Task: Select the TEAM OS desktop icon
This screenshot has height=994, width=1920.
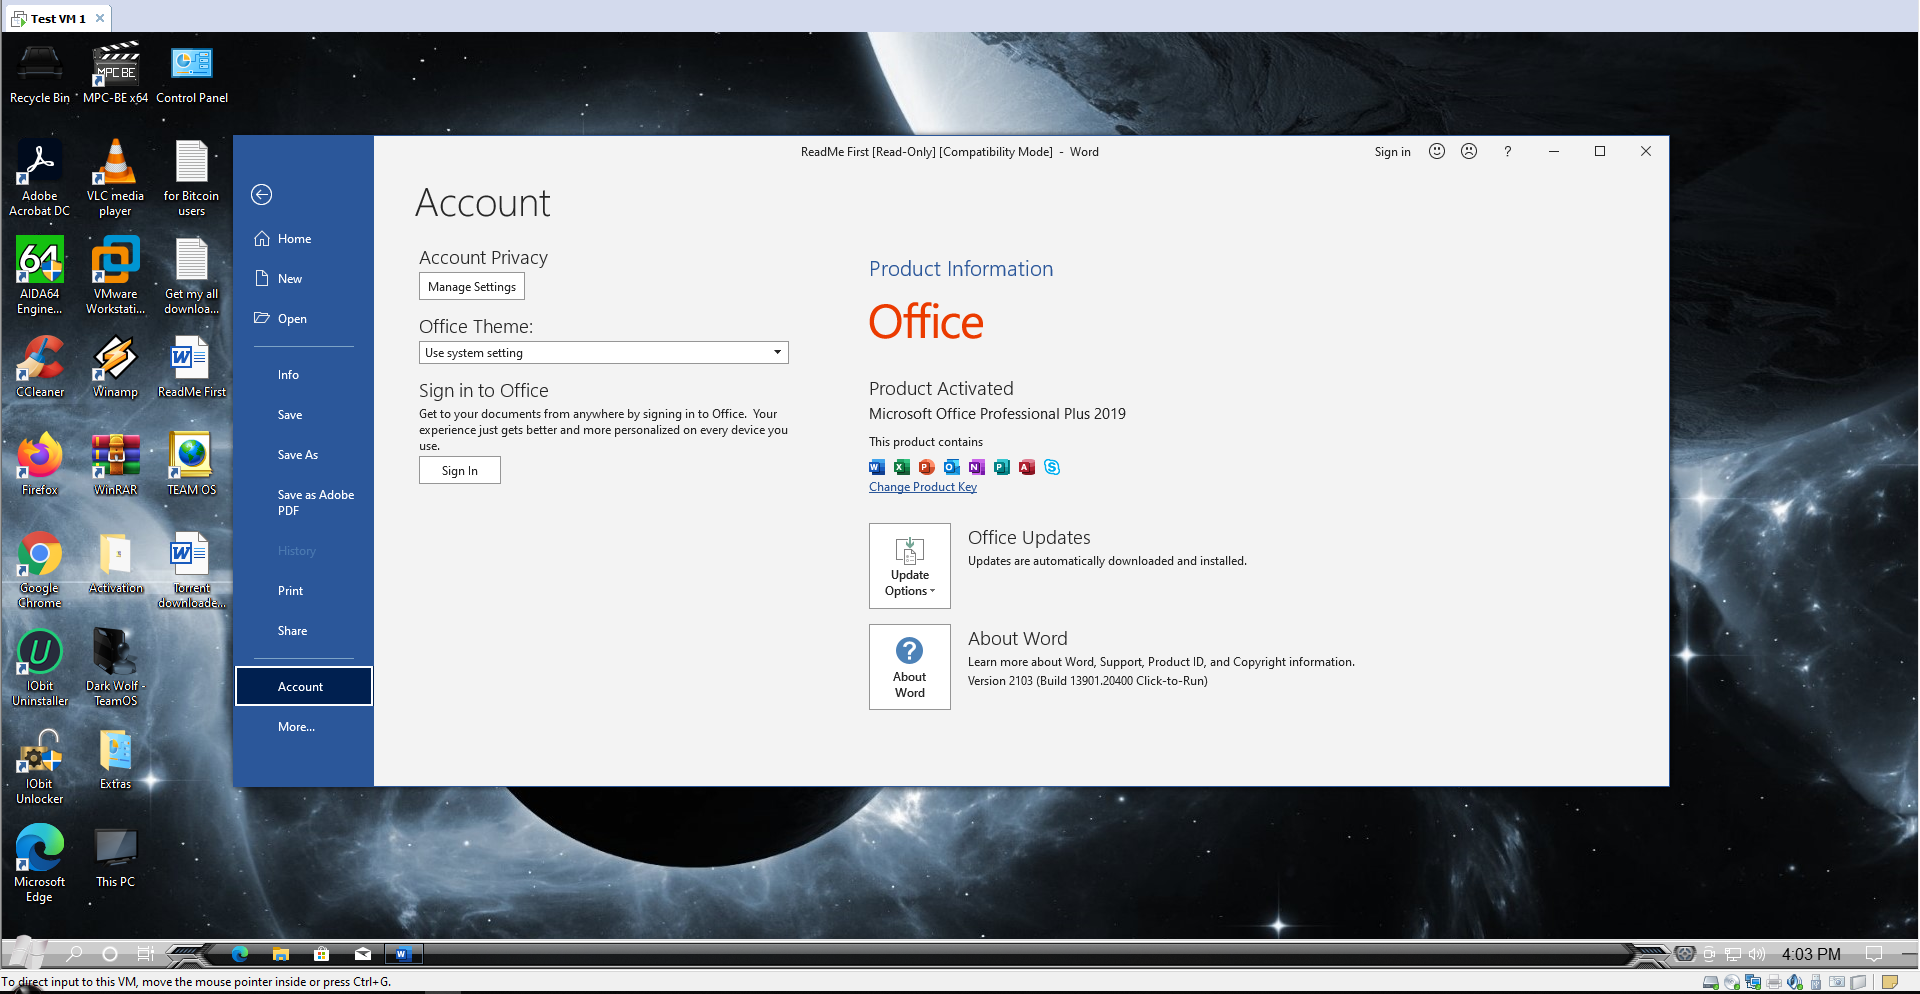Action: 191,466
